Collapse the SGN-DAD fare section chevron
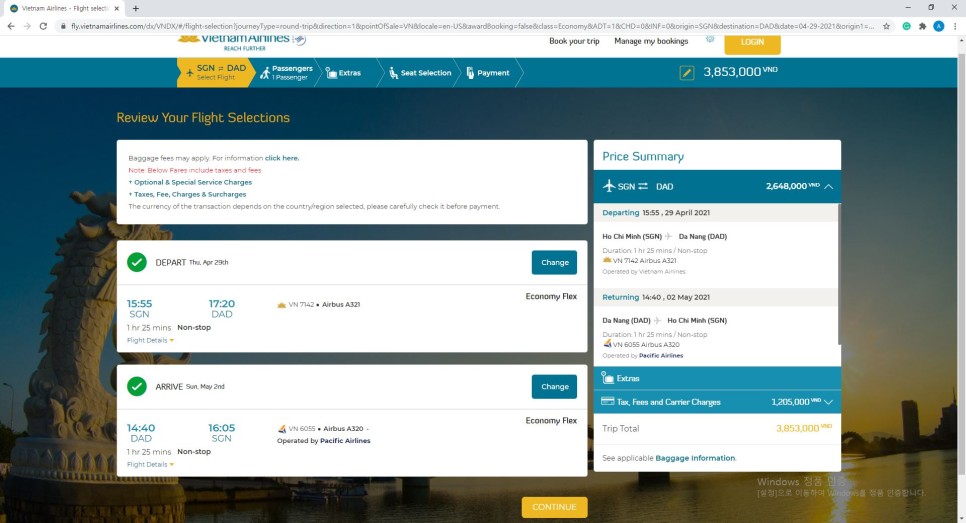Screen dimensions: 966x523 [829, 186]
